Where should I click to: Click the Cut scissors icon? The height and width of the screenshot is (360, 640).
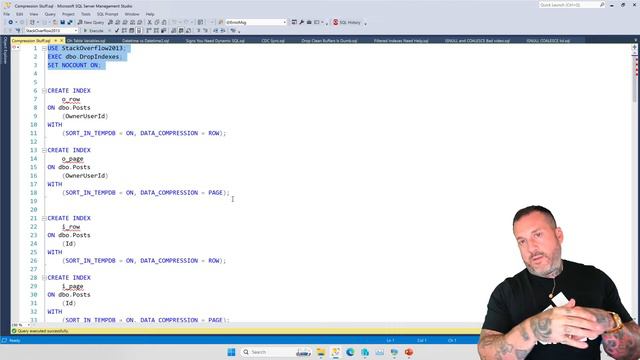point(149,22)
